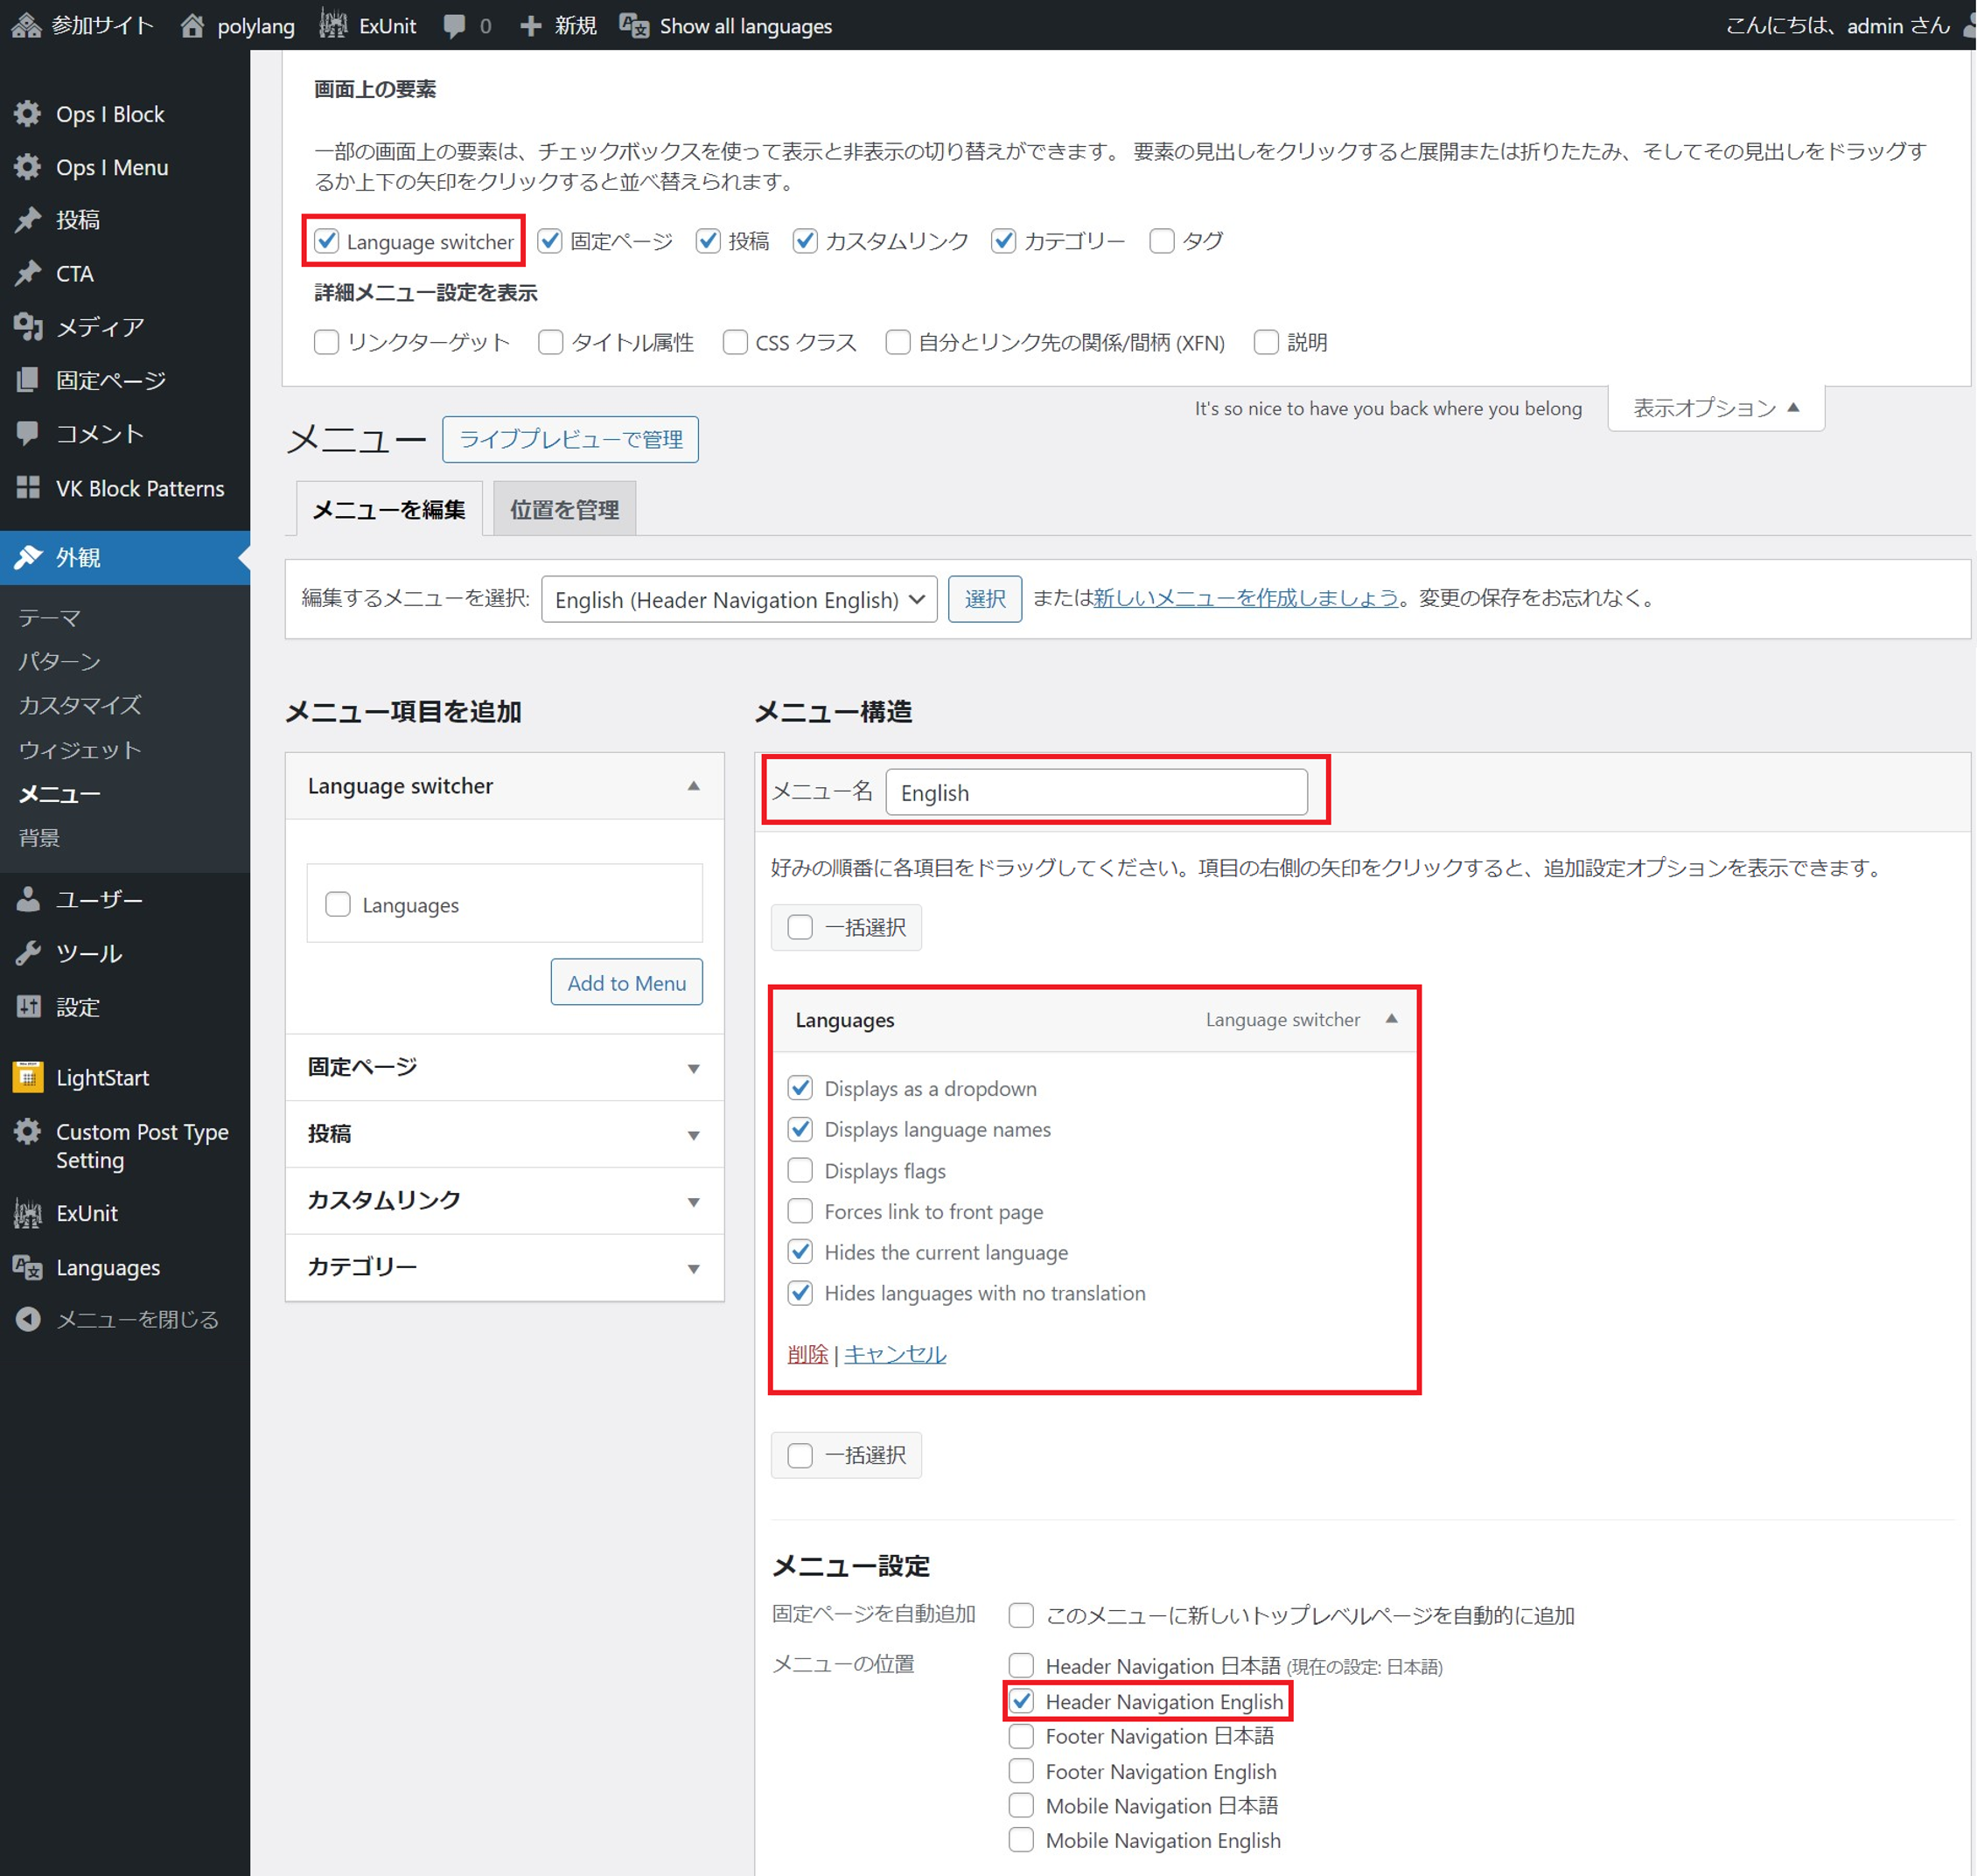Open the Languages translation icon in sidebar
The image size is (1977, 1876).
28,1267
